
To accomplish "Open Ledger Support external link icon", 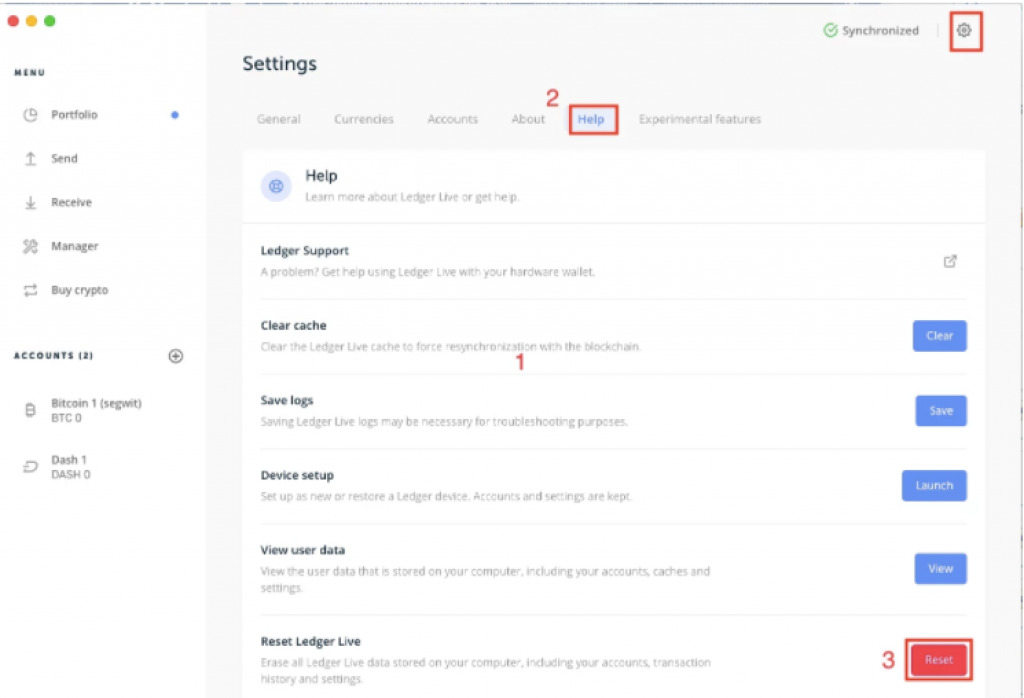I will [950, 261].
